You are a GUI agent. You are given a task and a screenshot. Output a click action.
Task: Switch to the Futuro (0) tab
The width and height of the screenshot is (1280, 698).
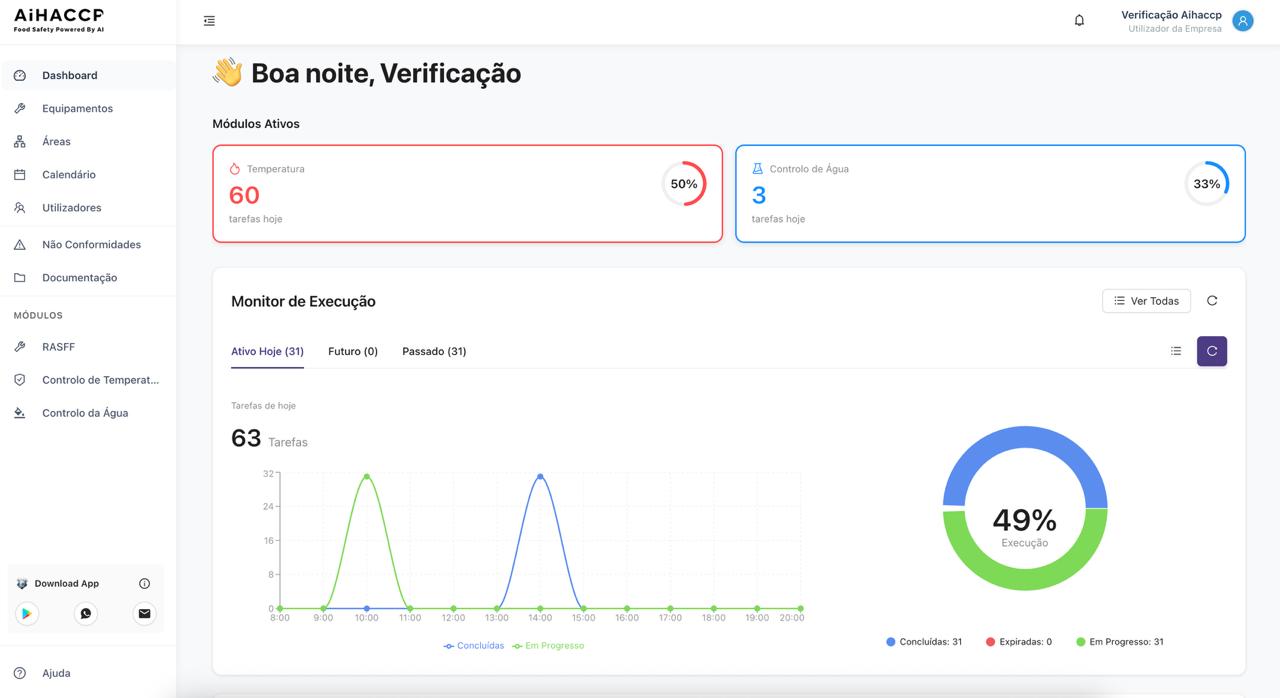click(x=353, y=352)
